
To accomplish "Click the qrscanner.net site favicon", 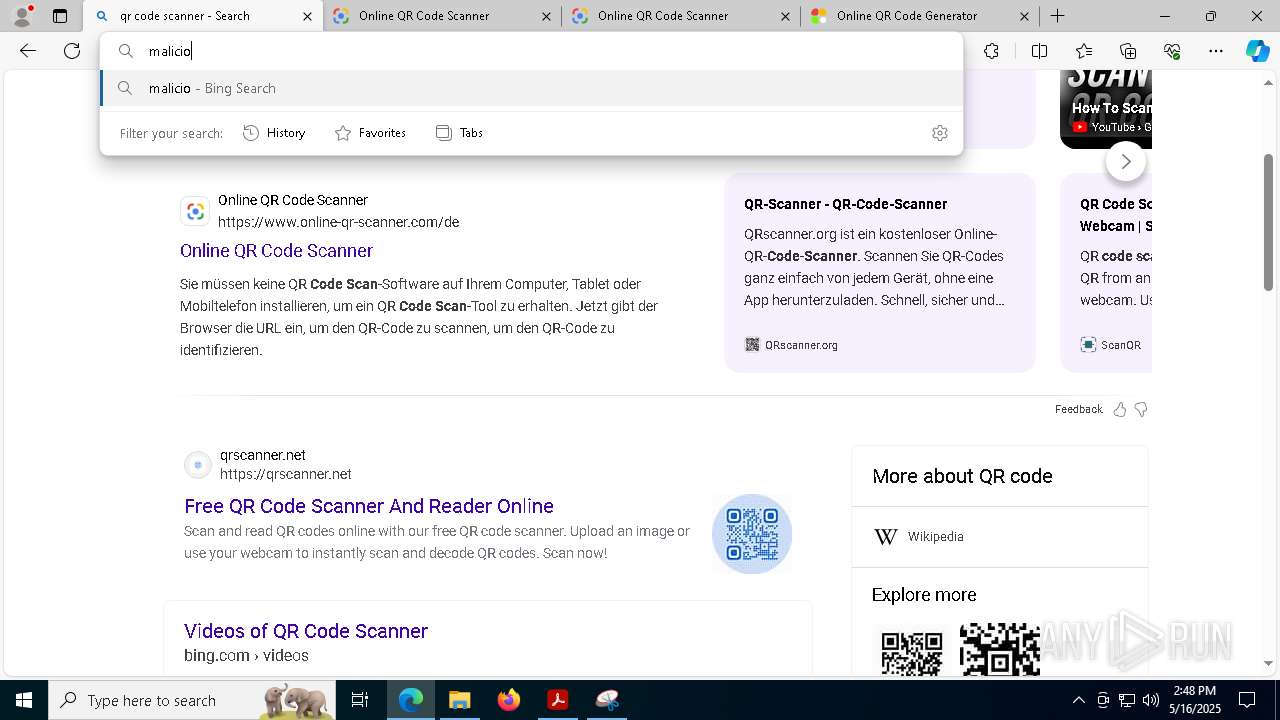I will (x=198, y=465).
